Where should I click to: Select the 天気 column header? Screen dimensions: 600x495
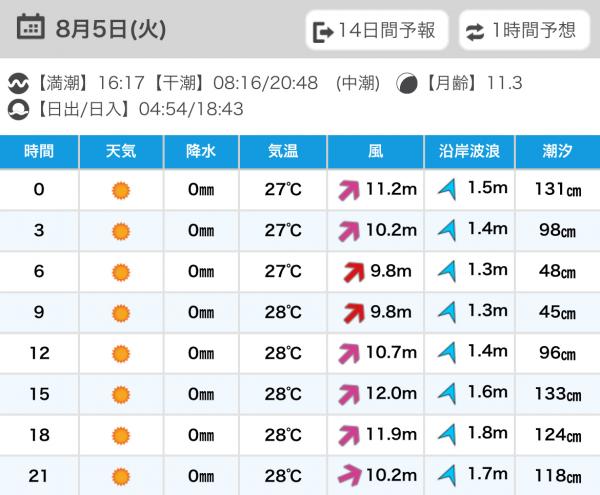pyautogui.click(x=121, y=151)
